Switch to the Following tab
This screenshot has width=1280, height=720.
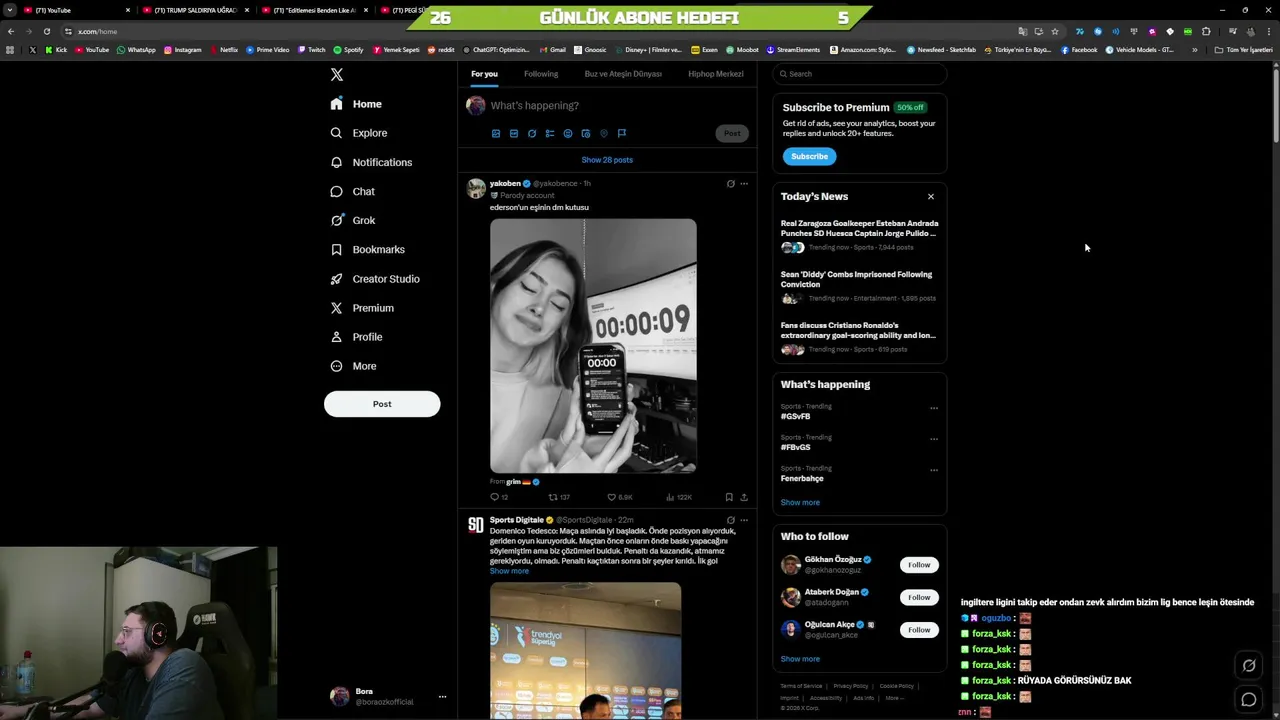[x=541, y=74]
